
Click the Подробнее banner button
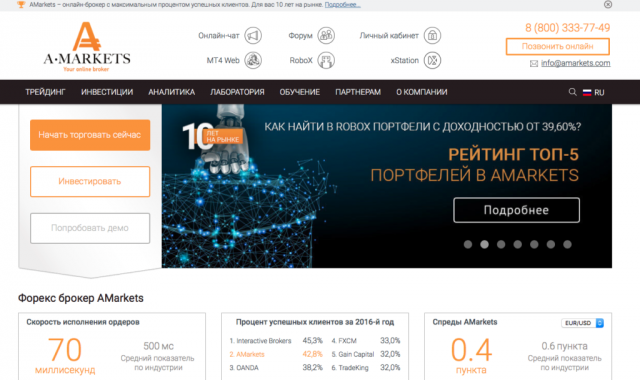pyautogui.click(x=516, y=210)
